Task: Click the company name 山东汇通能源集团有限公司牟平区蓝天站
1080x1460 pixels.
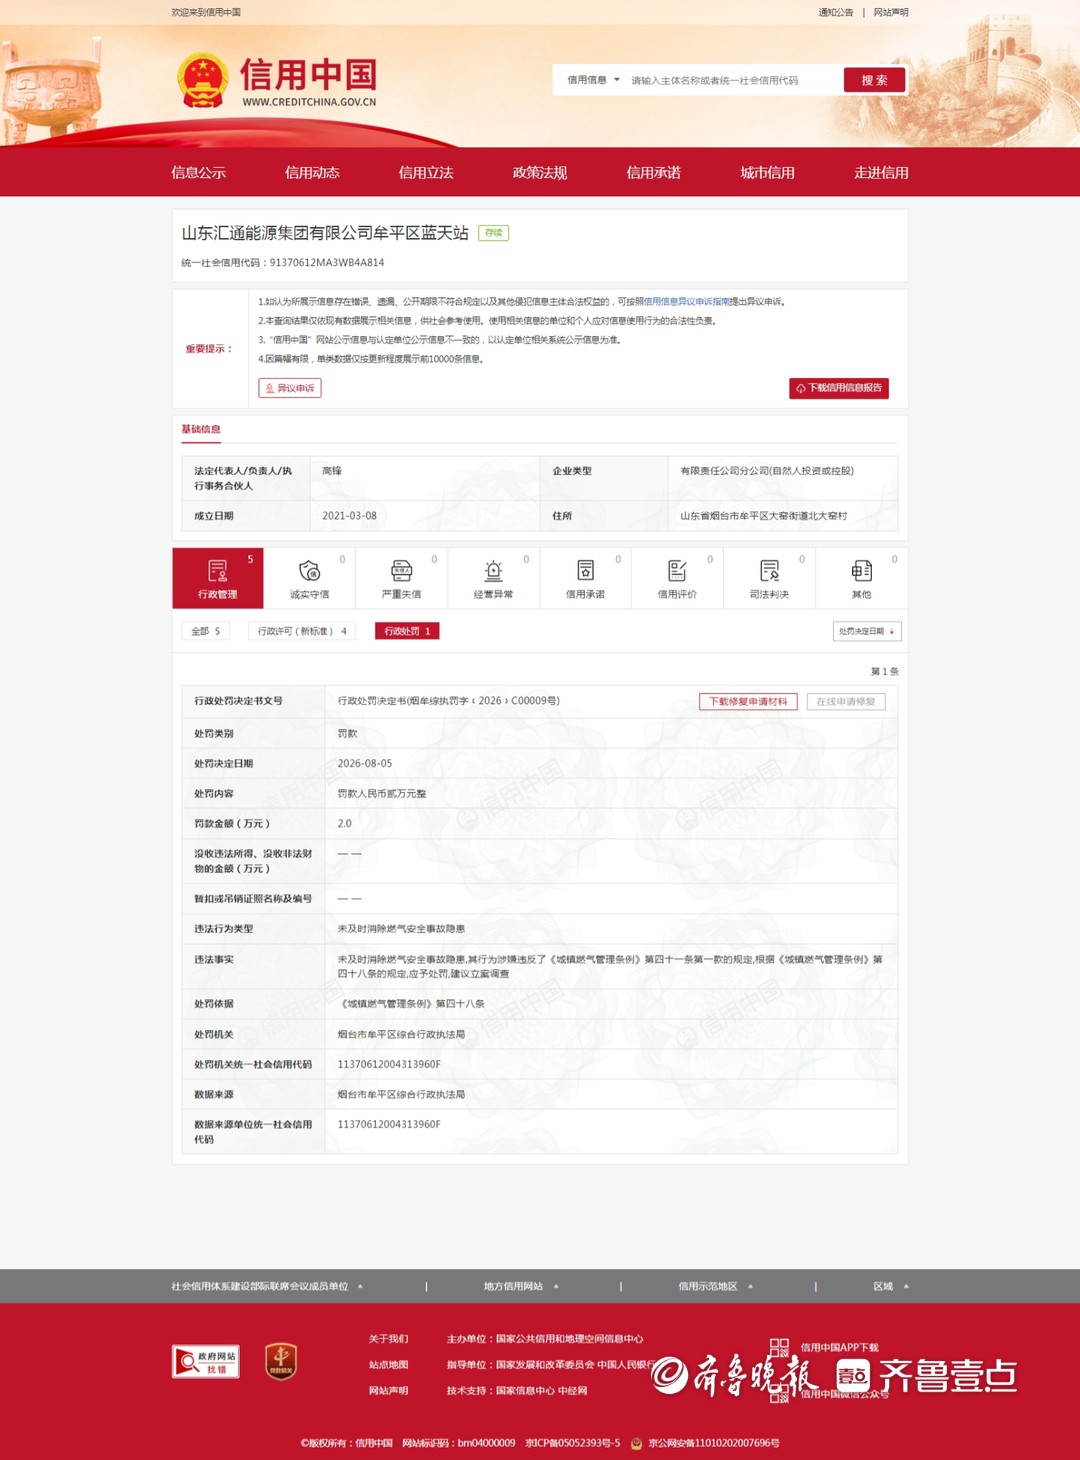Action: [325, 233]
